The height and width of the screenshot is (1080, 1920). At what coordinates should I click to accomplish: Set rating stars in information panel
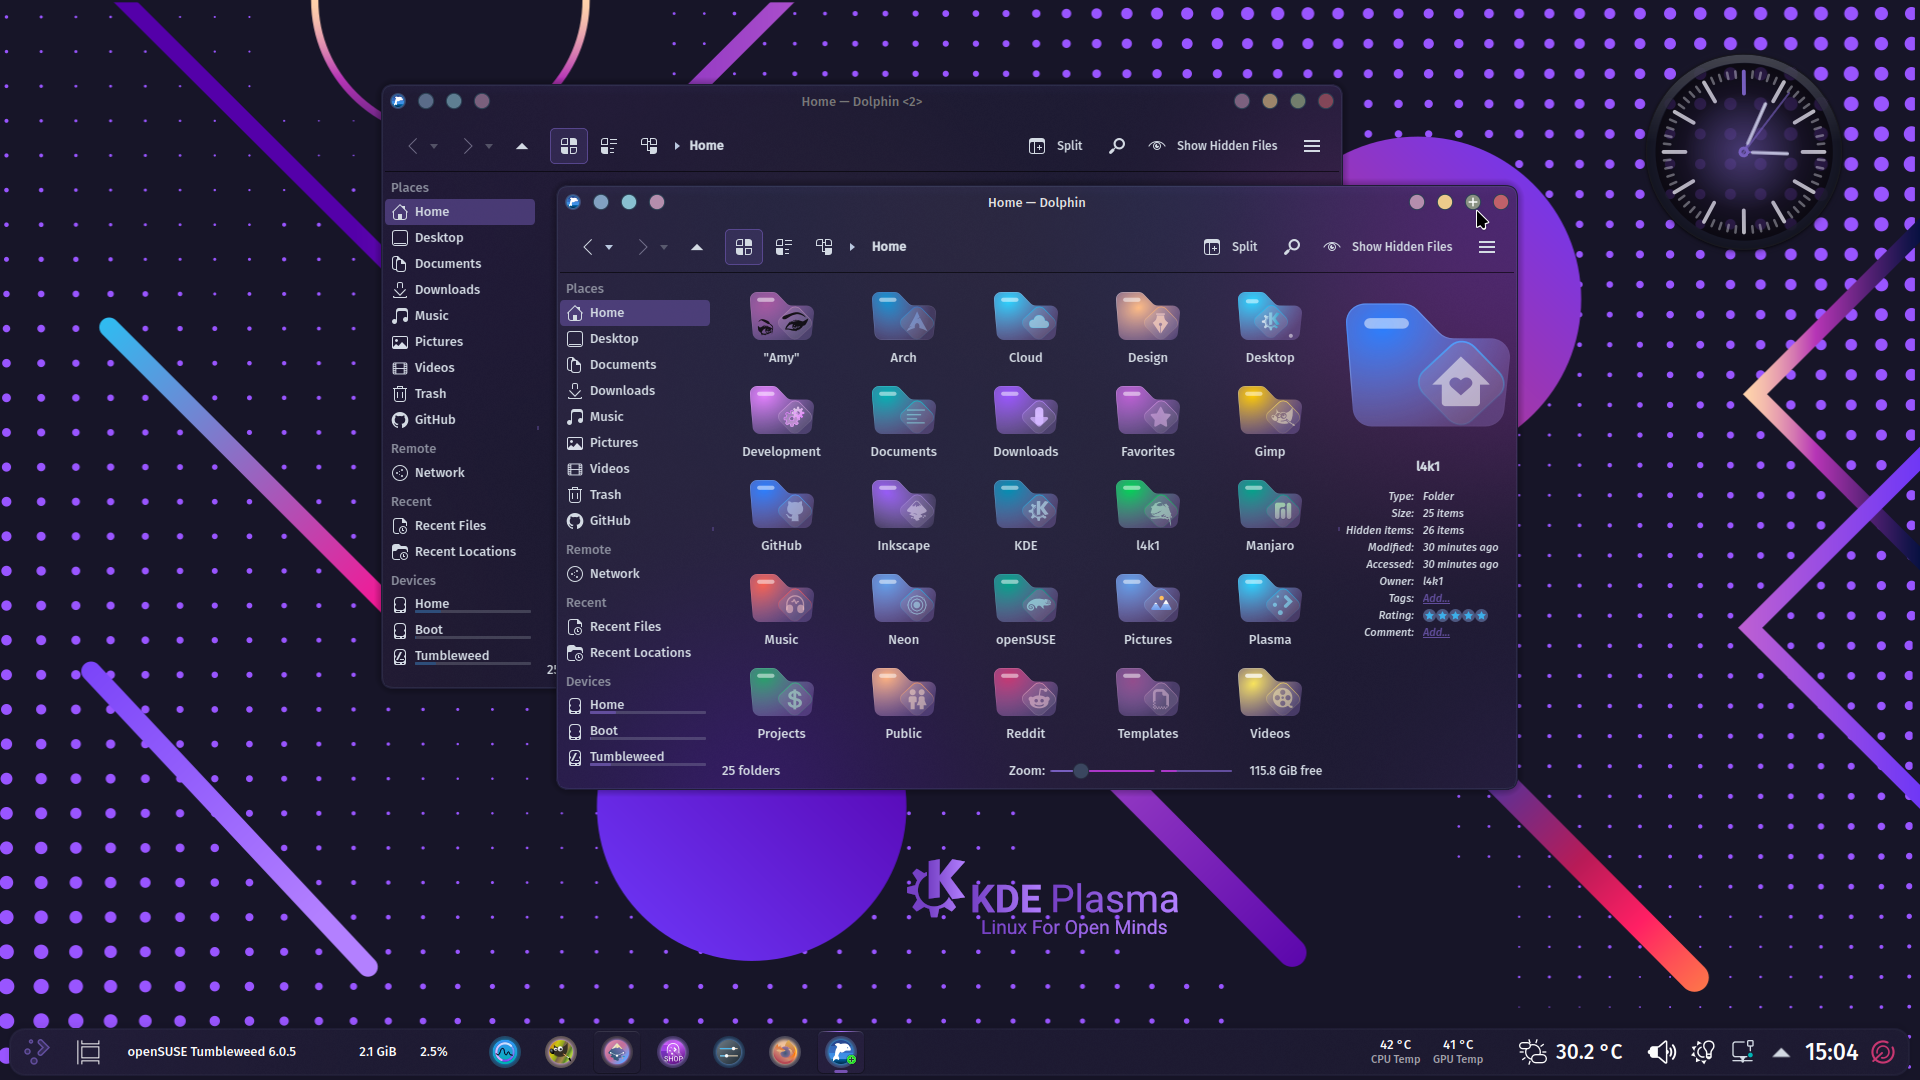pyautogui.click(x=1455, y=616)
